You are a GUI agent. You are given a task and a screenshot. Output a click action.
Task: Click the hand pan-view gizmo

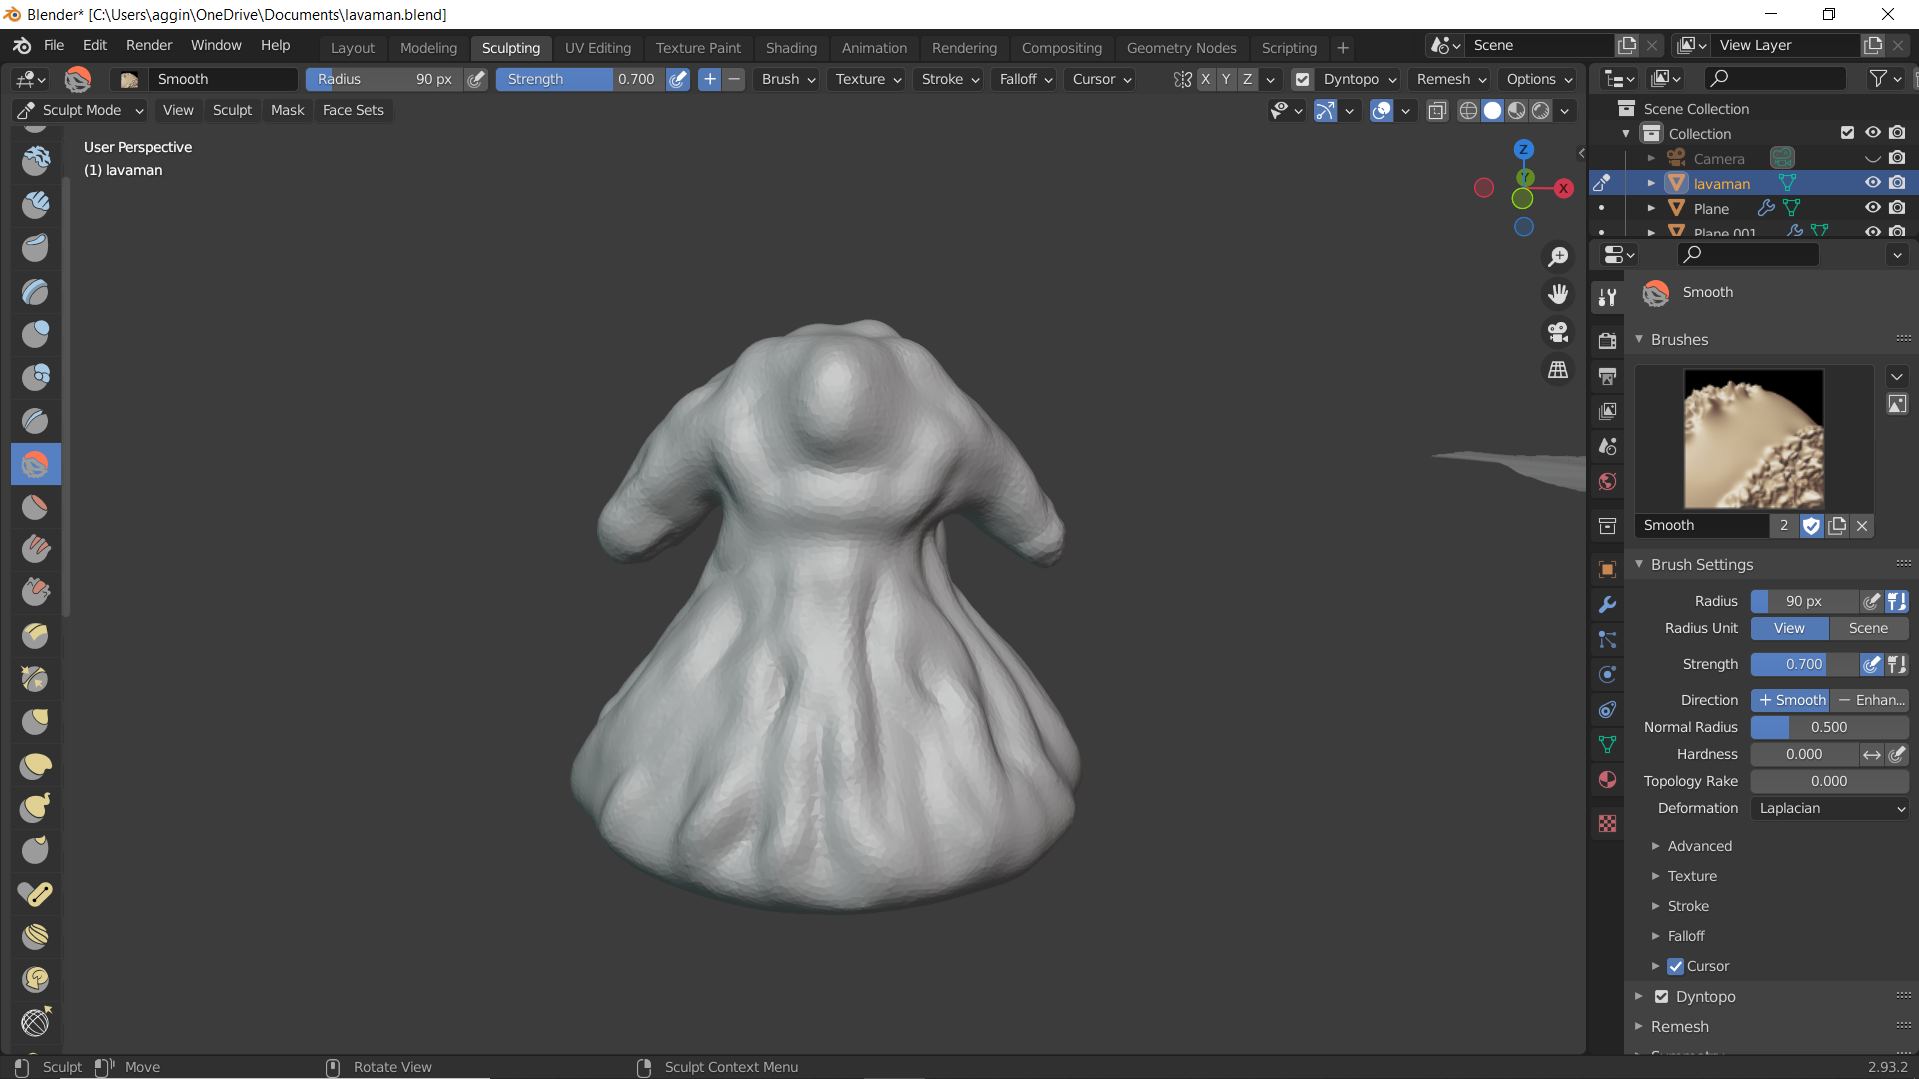[1558, 294]
